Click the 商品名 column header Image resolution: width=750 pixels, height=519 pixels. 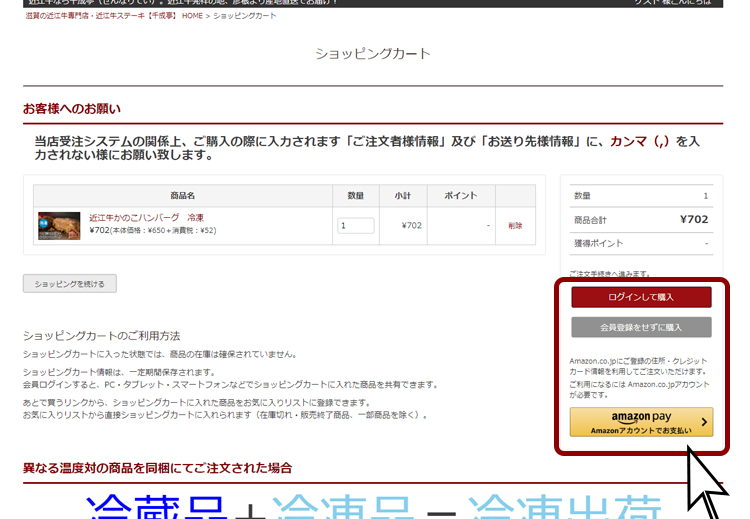coord(183,196)
